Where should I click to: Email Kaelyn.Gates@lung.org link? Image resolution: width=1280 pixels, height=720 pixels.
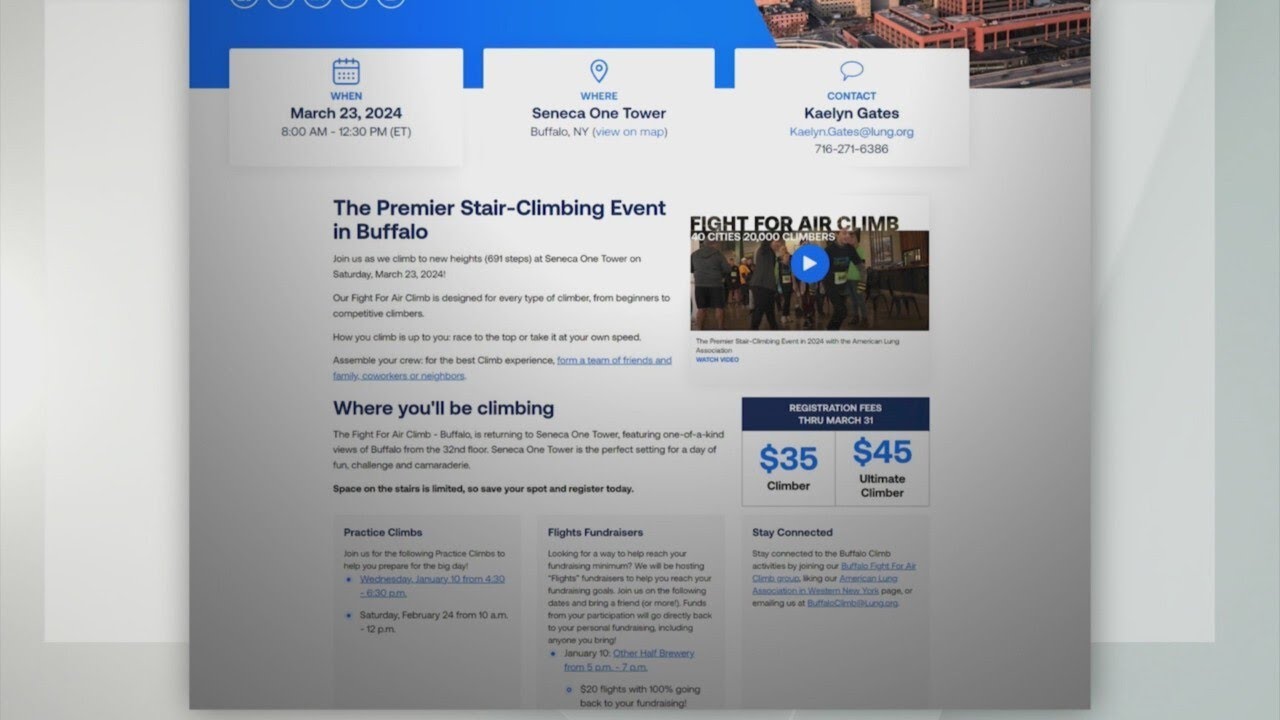tap(851, 132)
